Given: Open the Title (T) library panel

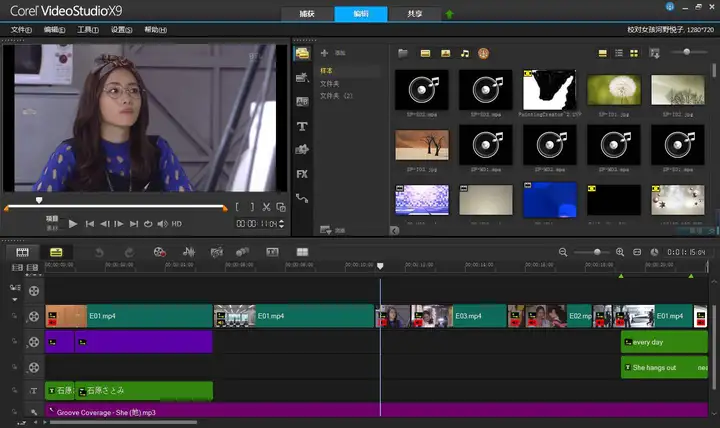Looking at the screenshot, I should pyautogui.click(x=302, y=126).
